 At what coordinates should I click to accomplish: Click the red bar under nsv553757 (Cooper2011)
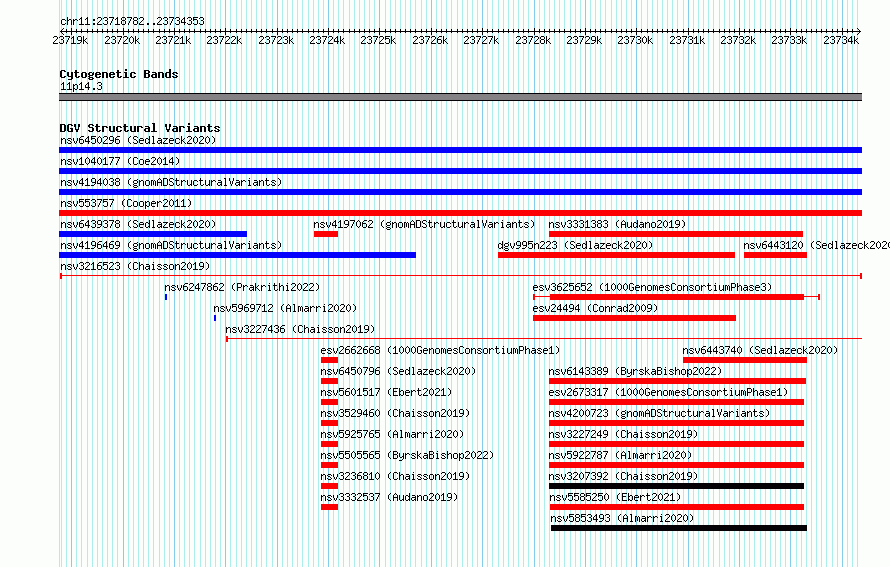(460, 213)
